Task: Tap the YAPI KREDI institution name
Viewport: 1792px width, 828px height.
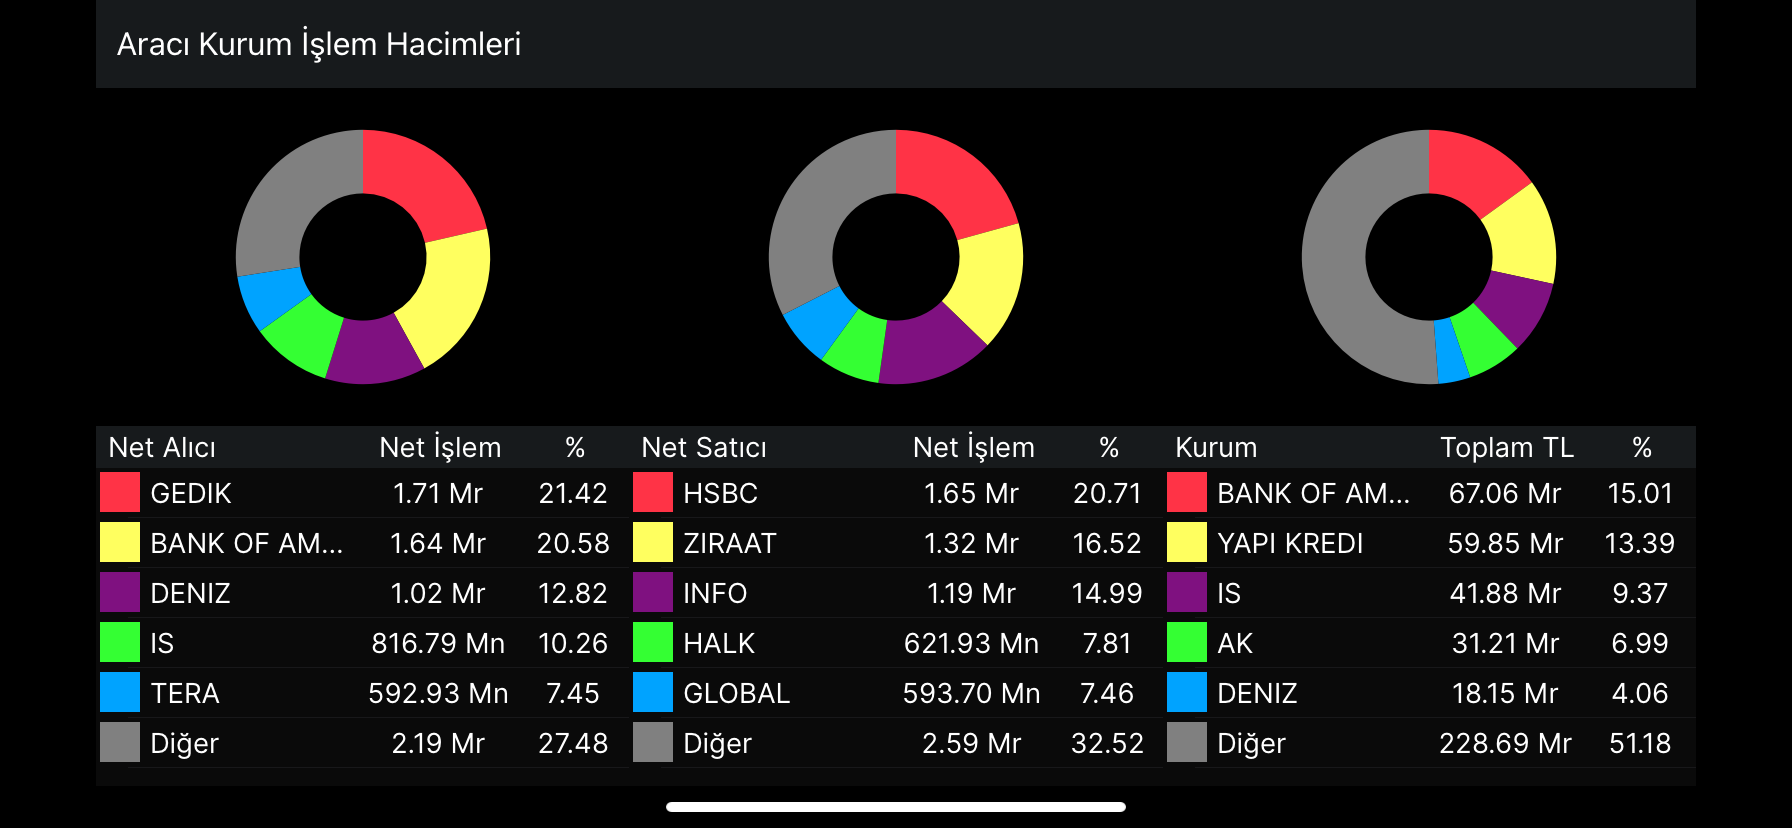Action: coord(1290,543)
